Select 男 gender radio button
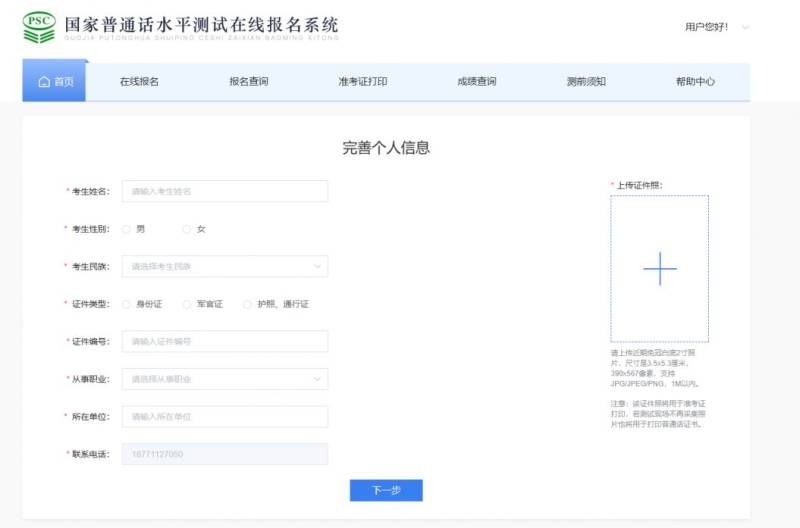The image size is (800, 528). [x=127, y=229]
